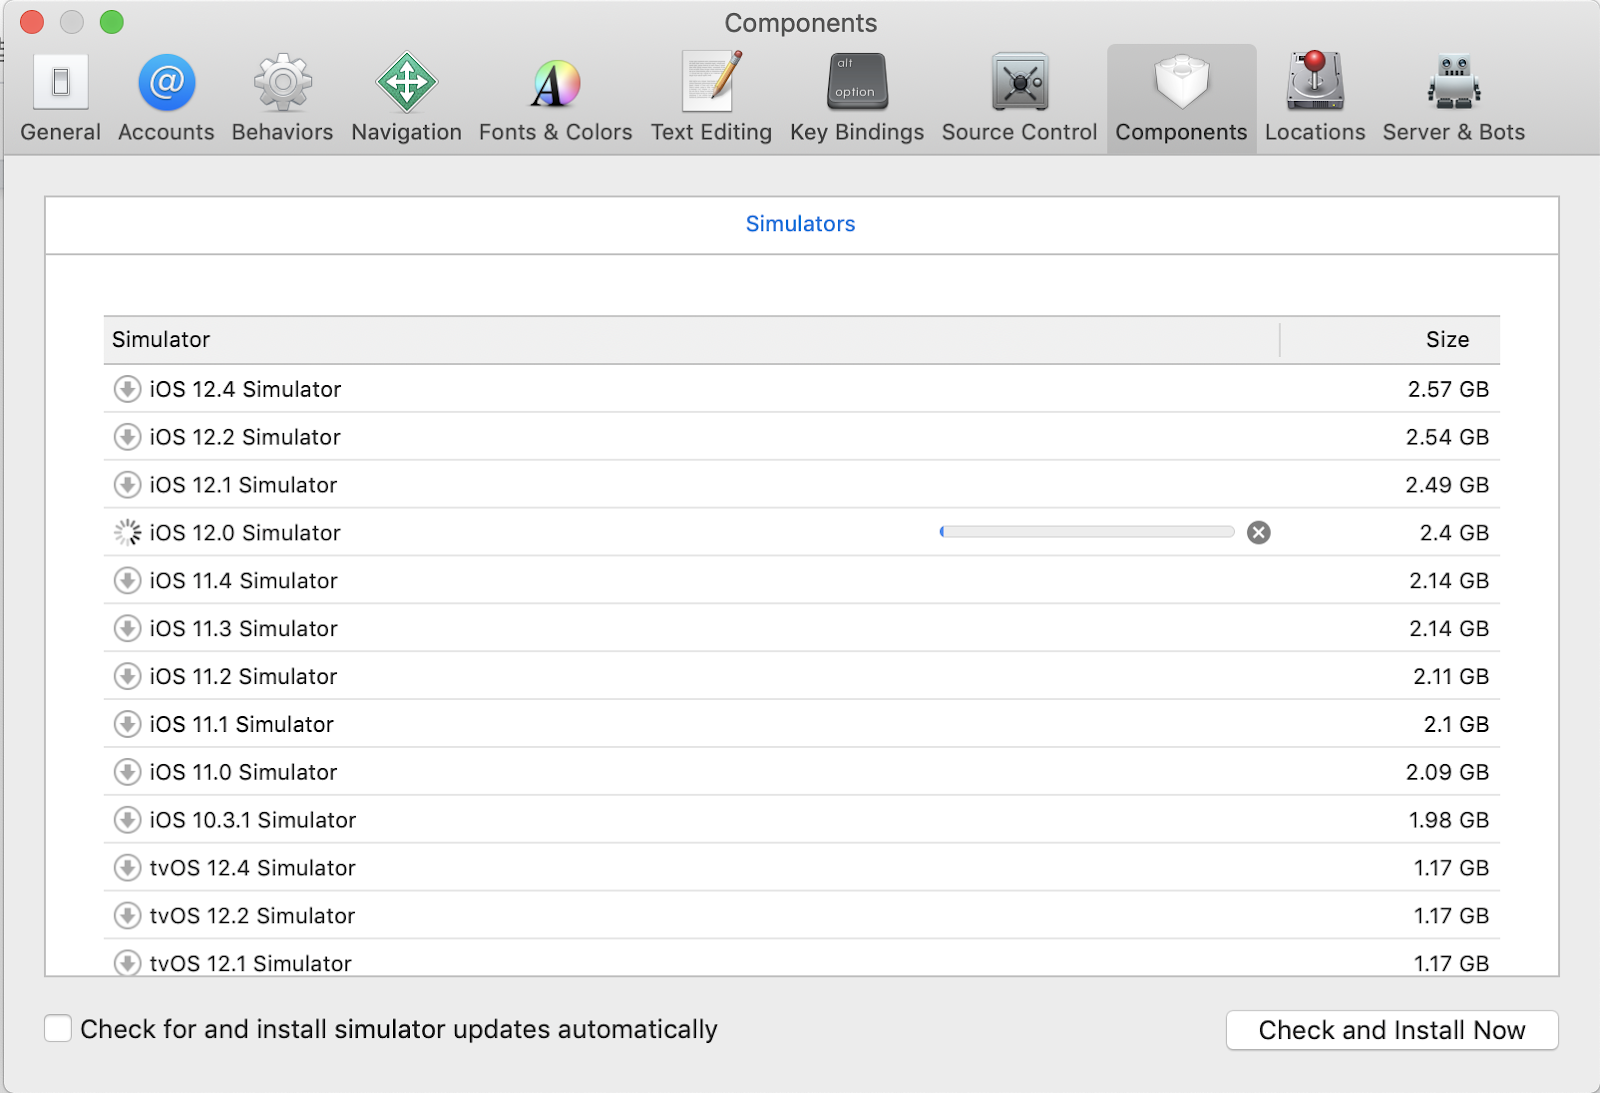
Task: Click the tvOS 12.4 Simulator name
Action: click(253, 868)
